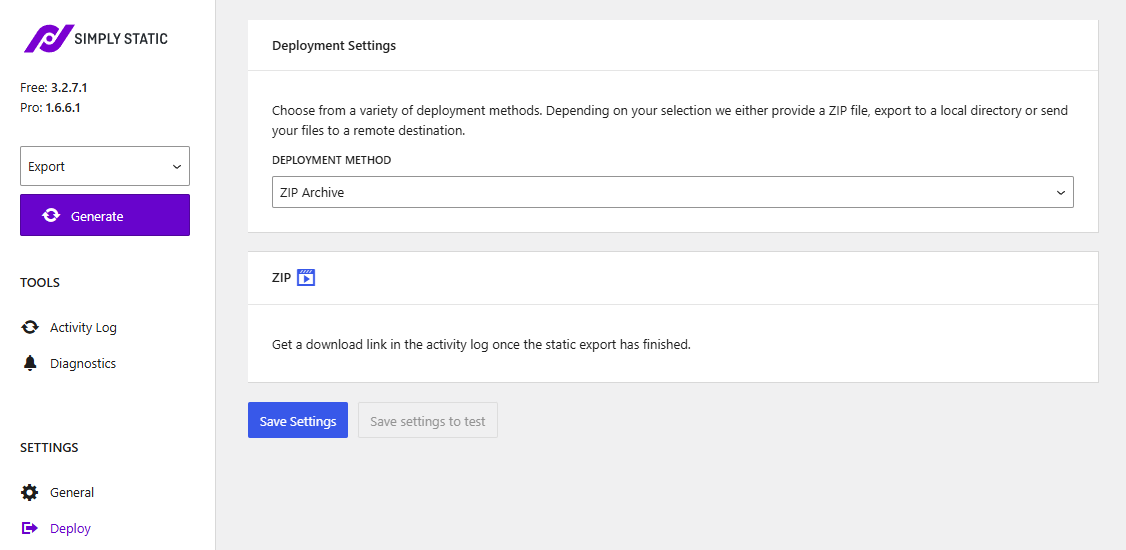Image resolution: width=1126 pixels, height=550 pixels.
Task: Click the Save settings to test button
Action: coord(427,421)
